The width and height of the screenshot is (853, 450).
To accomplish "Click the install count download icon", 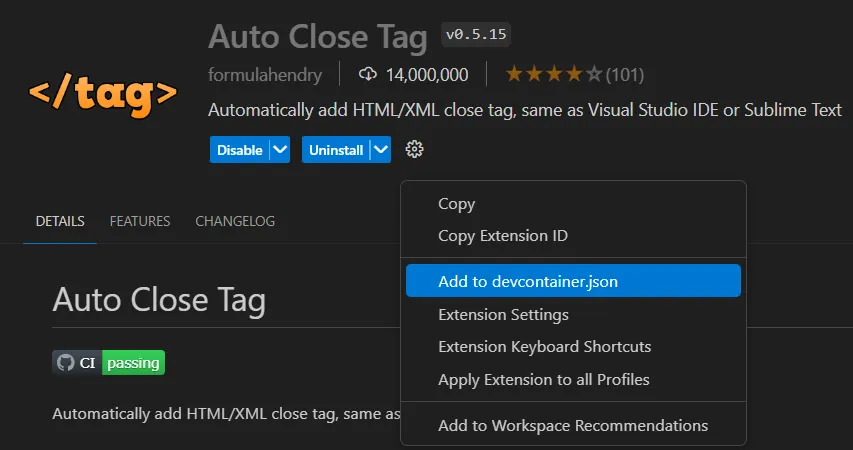I will (367, 74).
